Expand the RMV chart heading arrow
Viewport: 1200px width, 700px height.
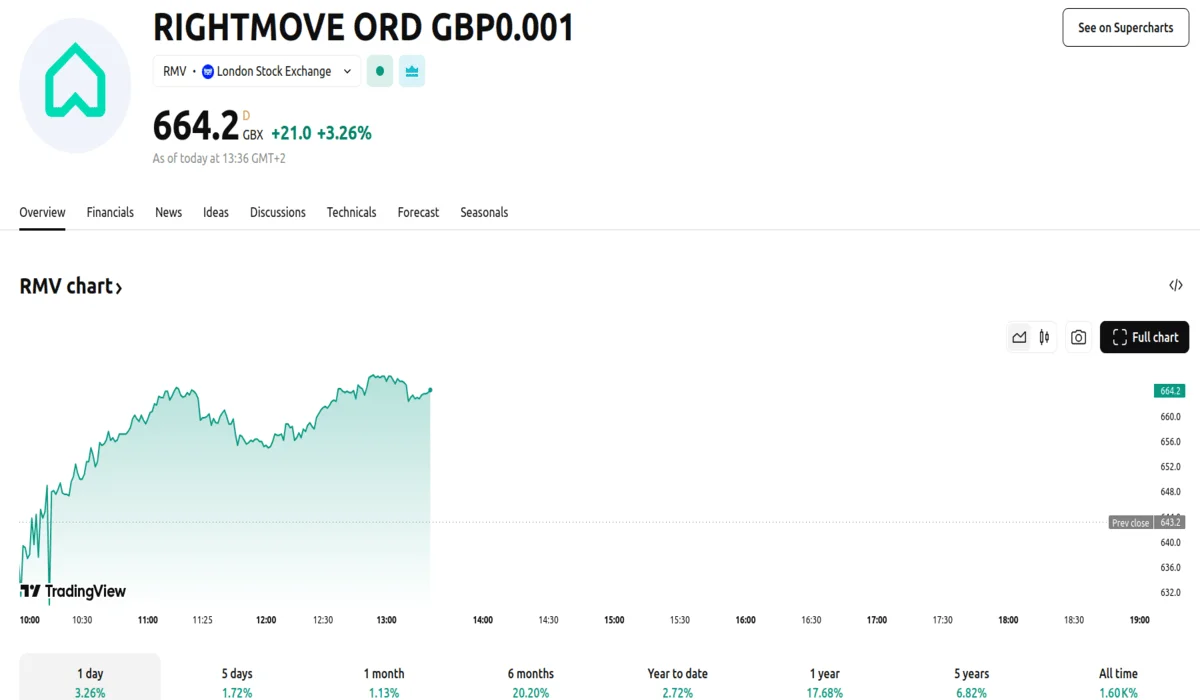pyautogui.click(x=119, y=288)
